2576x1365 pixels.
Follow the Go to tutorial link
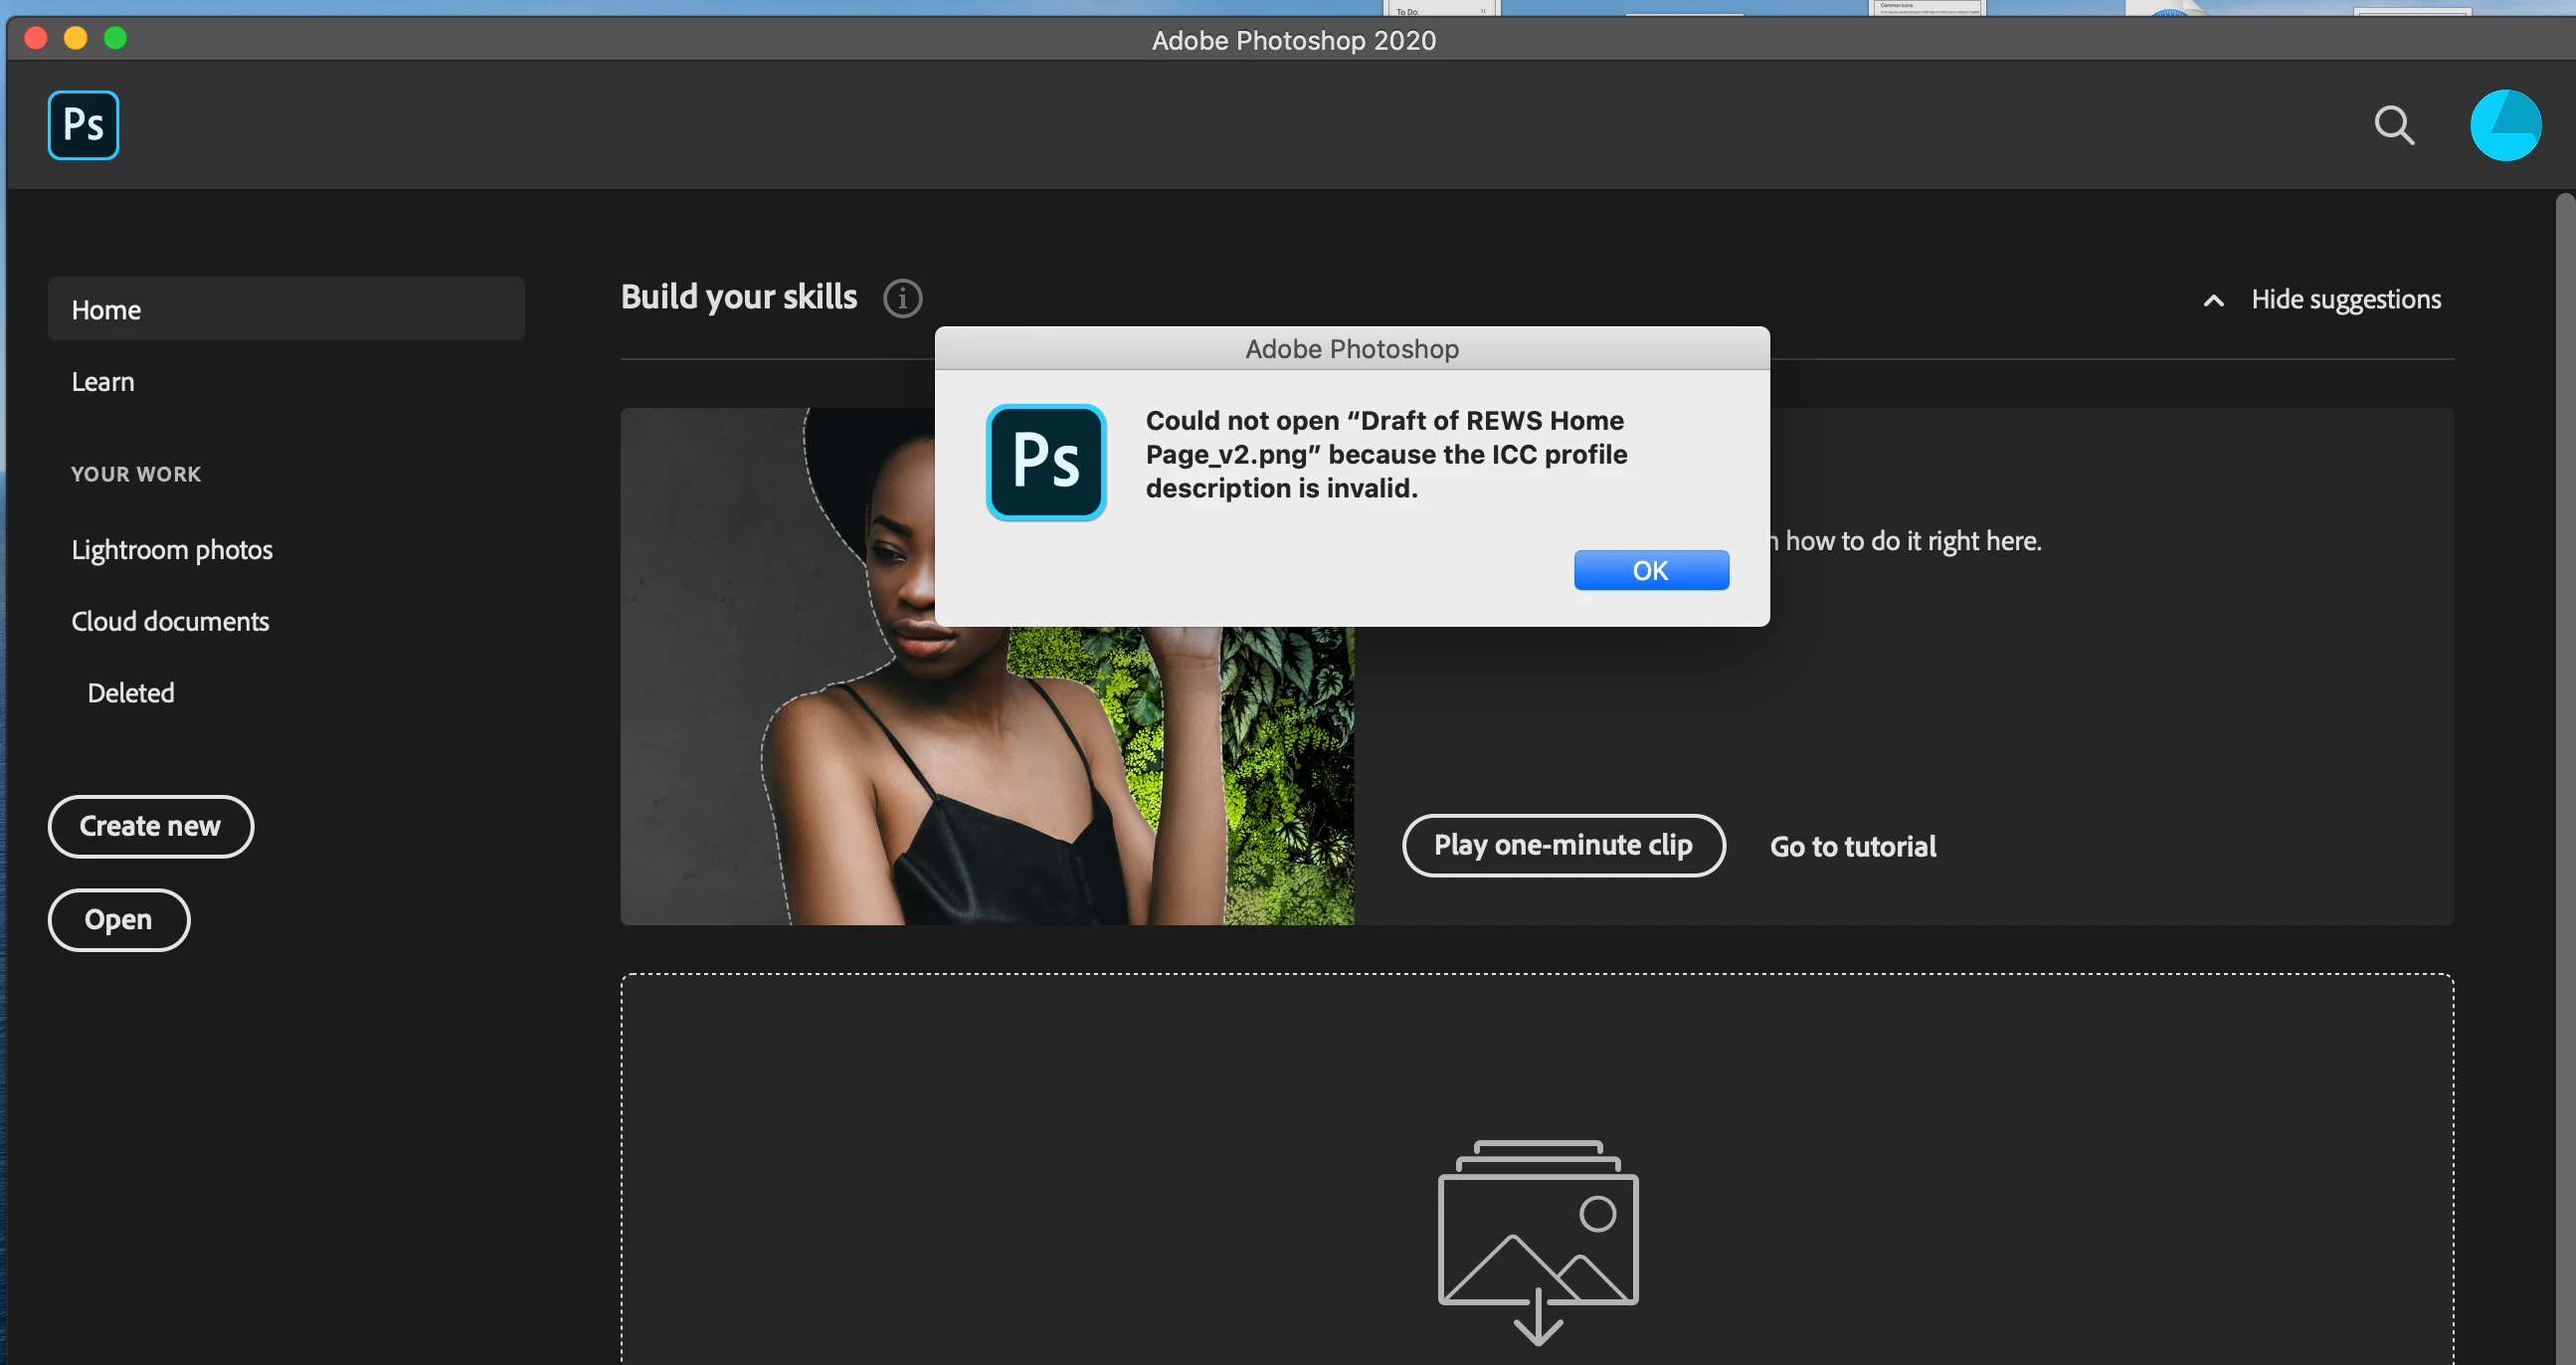tap(1852, 846)
